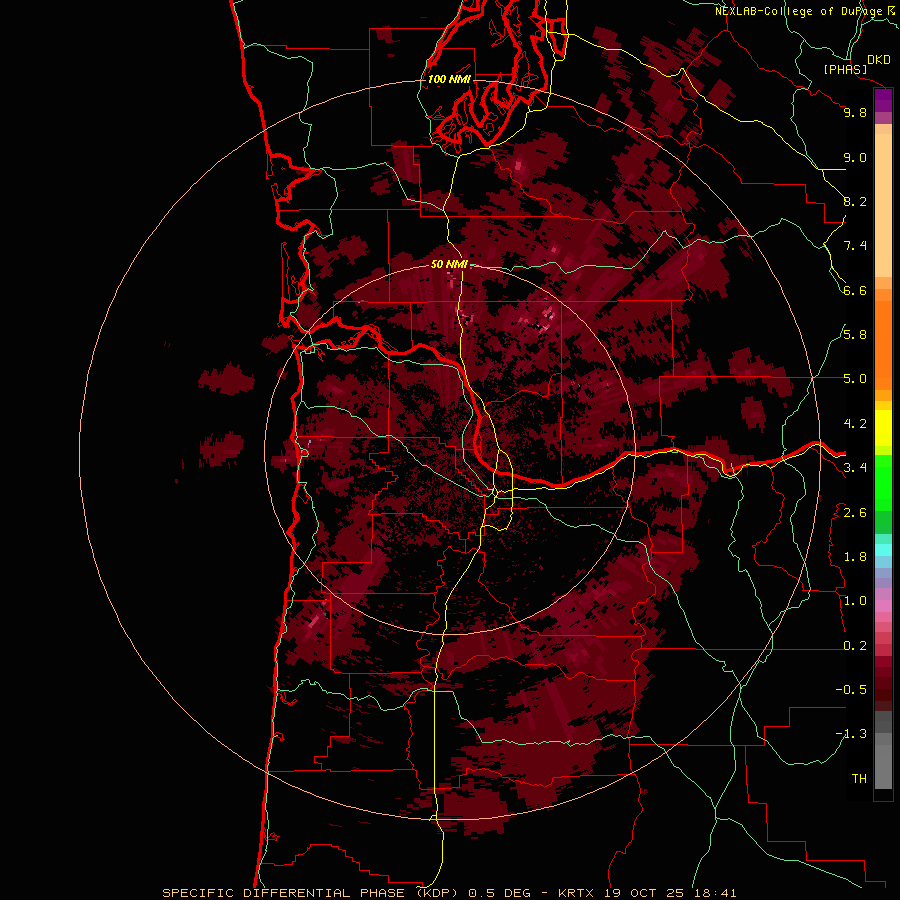900x900 pixels.
Task: Click the "19 OCT 25" date text
Action: click(x=643, y=893)
